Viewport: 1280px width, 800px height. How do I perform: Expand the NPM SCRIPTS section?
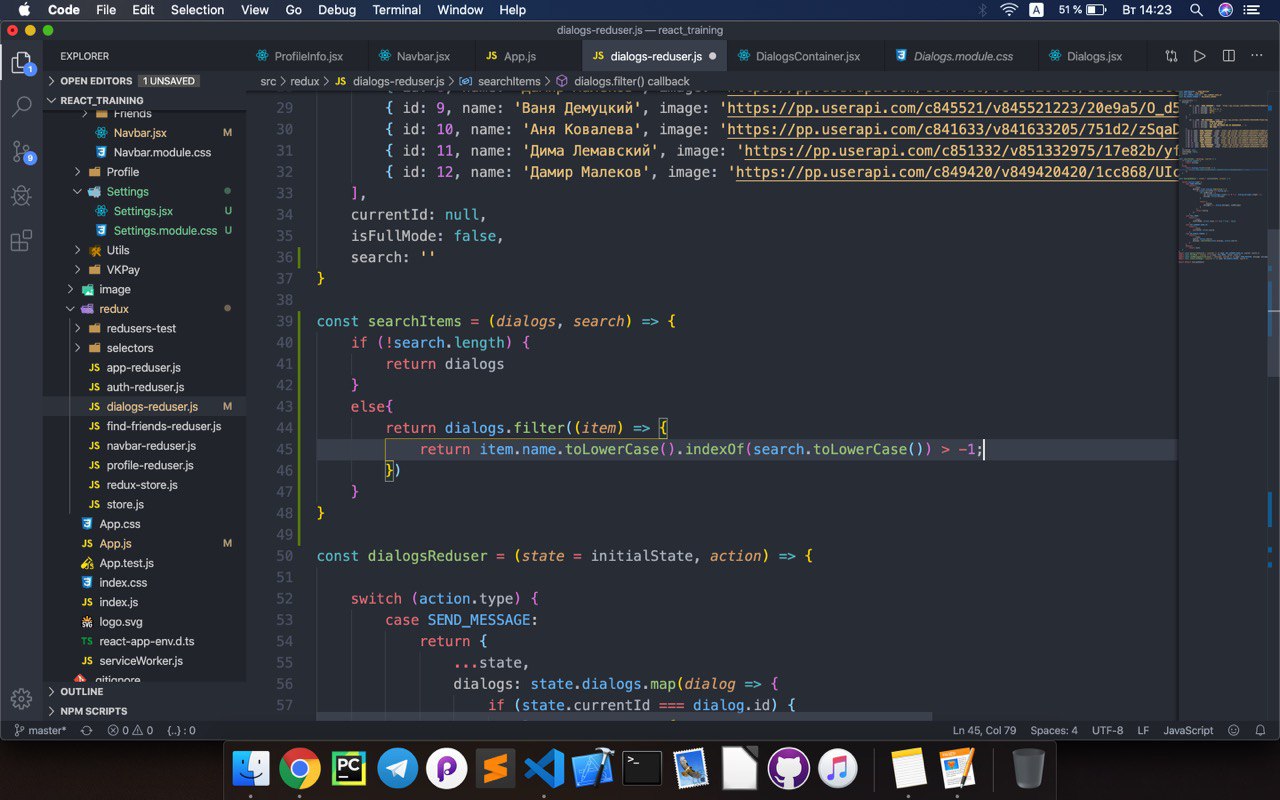tap(93, 711)
